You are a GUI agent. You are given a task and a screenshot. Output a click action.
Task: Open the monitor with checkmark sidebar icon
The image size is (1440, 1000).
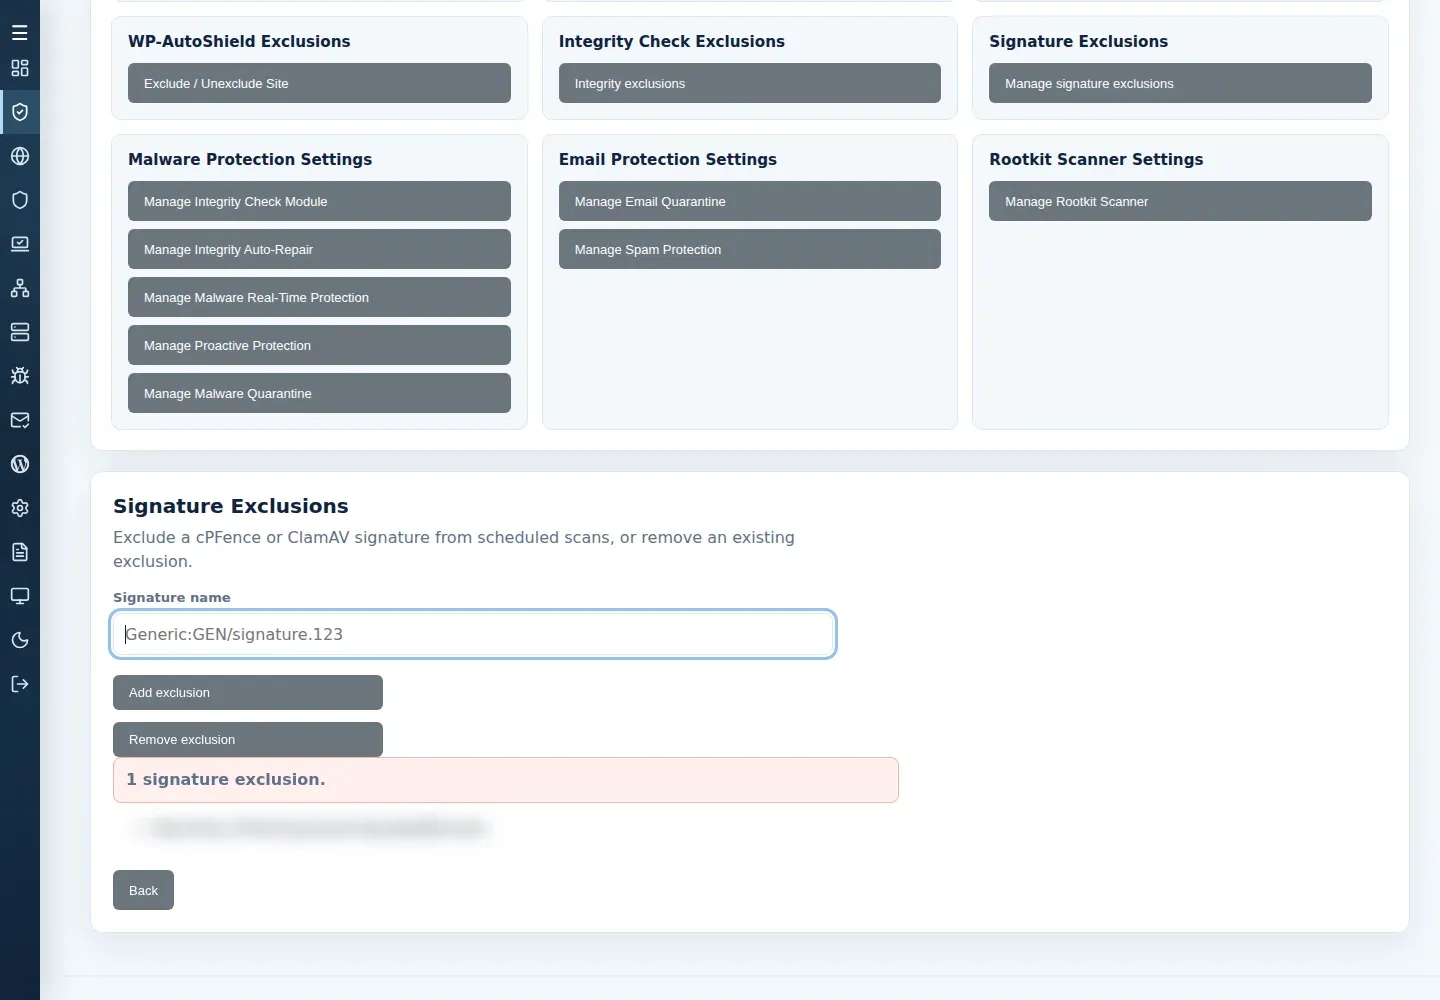[x=20, y=244]
